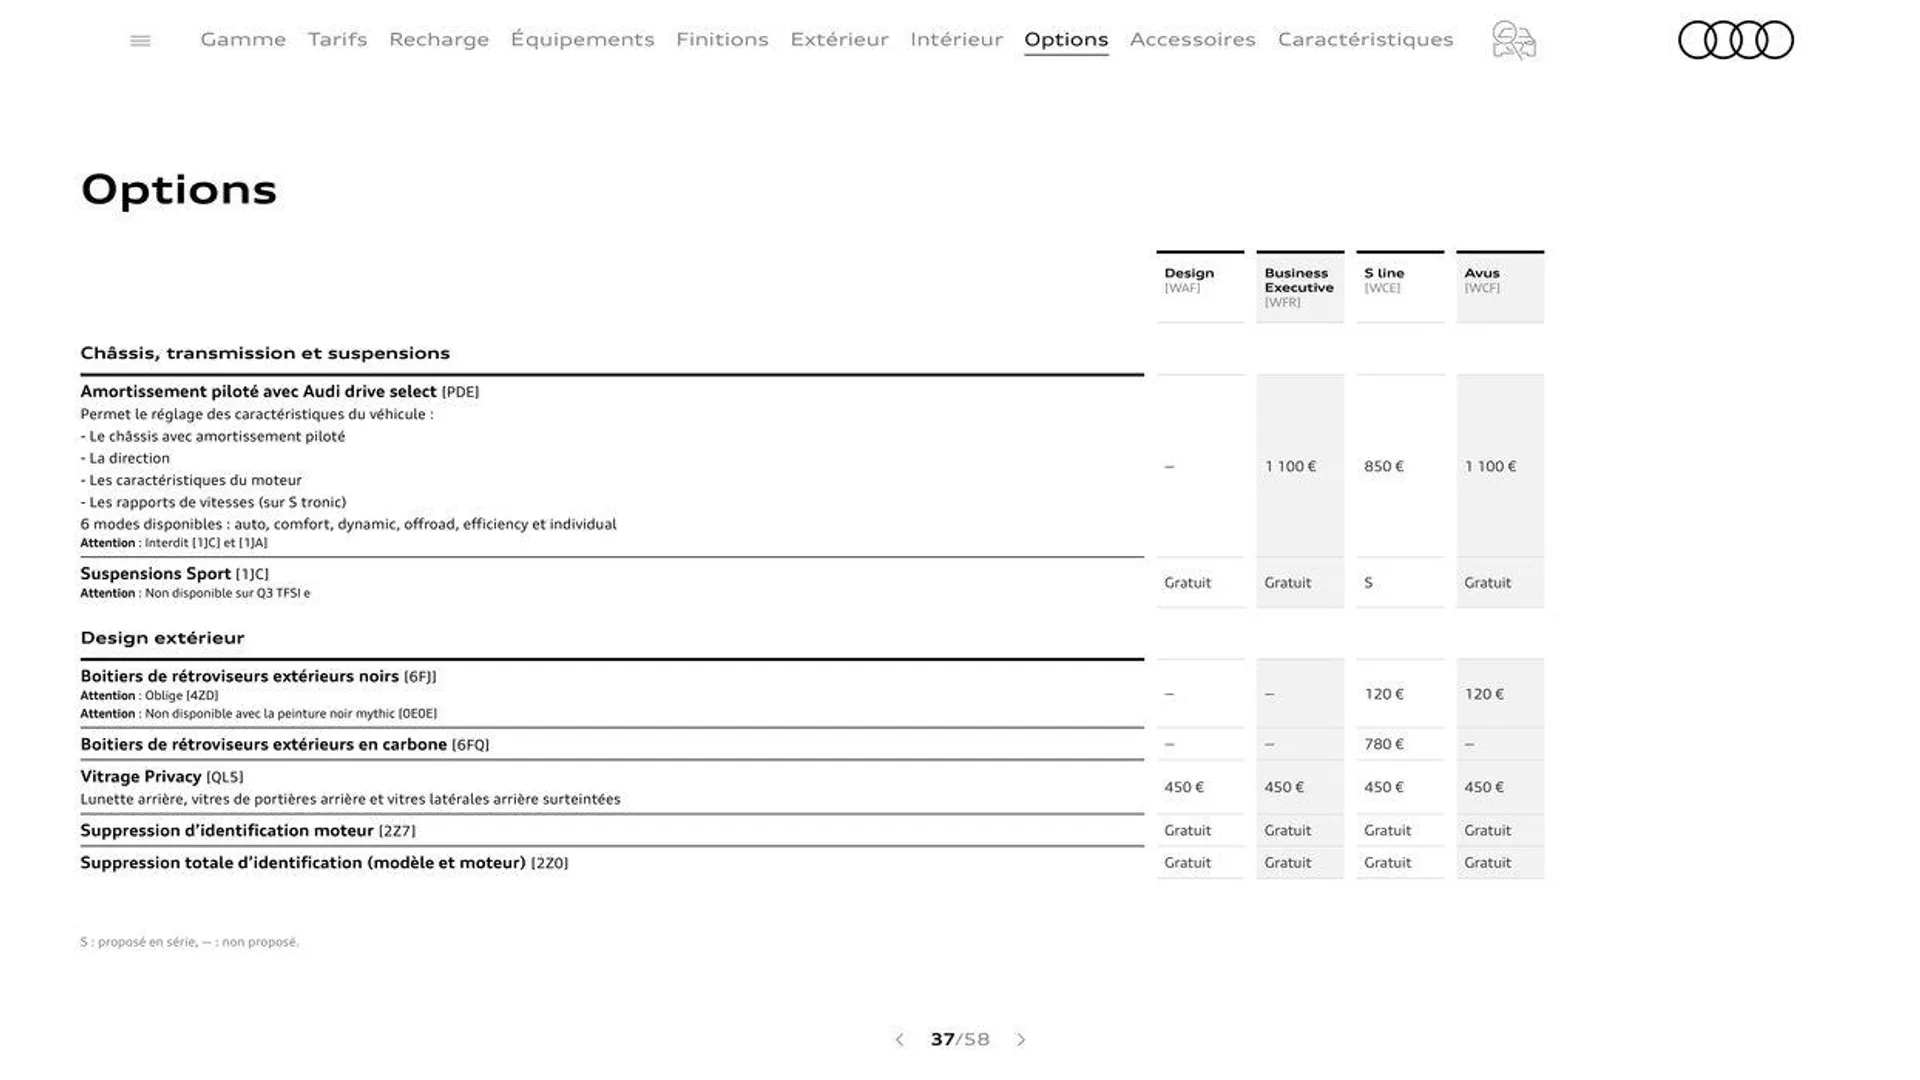1920x1080 pixels.
Task: Click the Options page heading
Action: point(179,190)
